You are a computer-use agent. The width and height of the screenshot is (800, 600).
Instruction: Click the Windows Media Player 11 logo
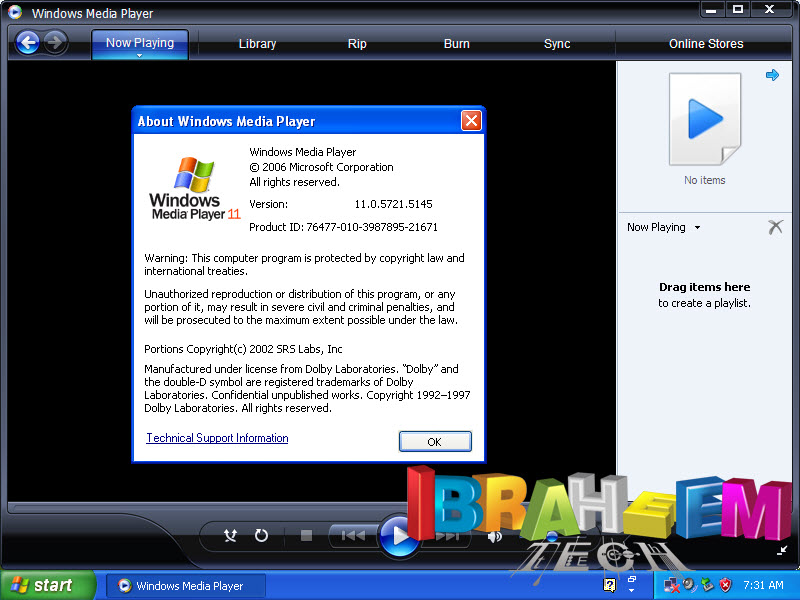(194, 189)
